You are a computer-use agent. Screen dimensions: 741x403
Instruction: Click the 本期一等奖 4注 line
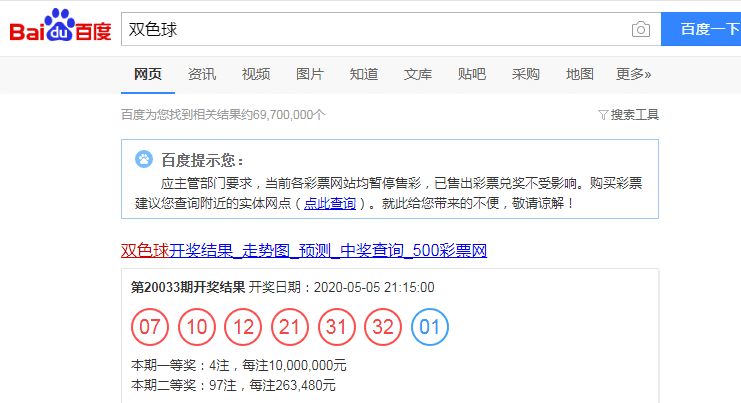tap(239, 365)
